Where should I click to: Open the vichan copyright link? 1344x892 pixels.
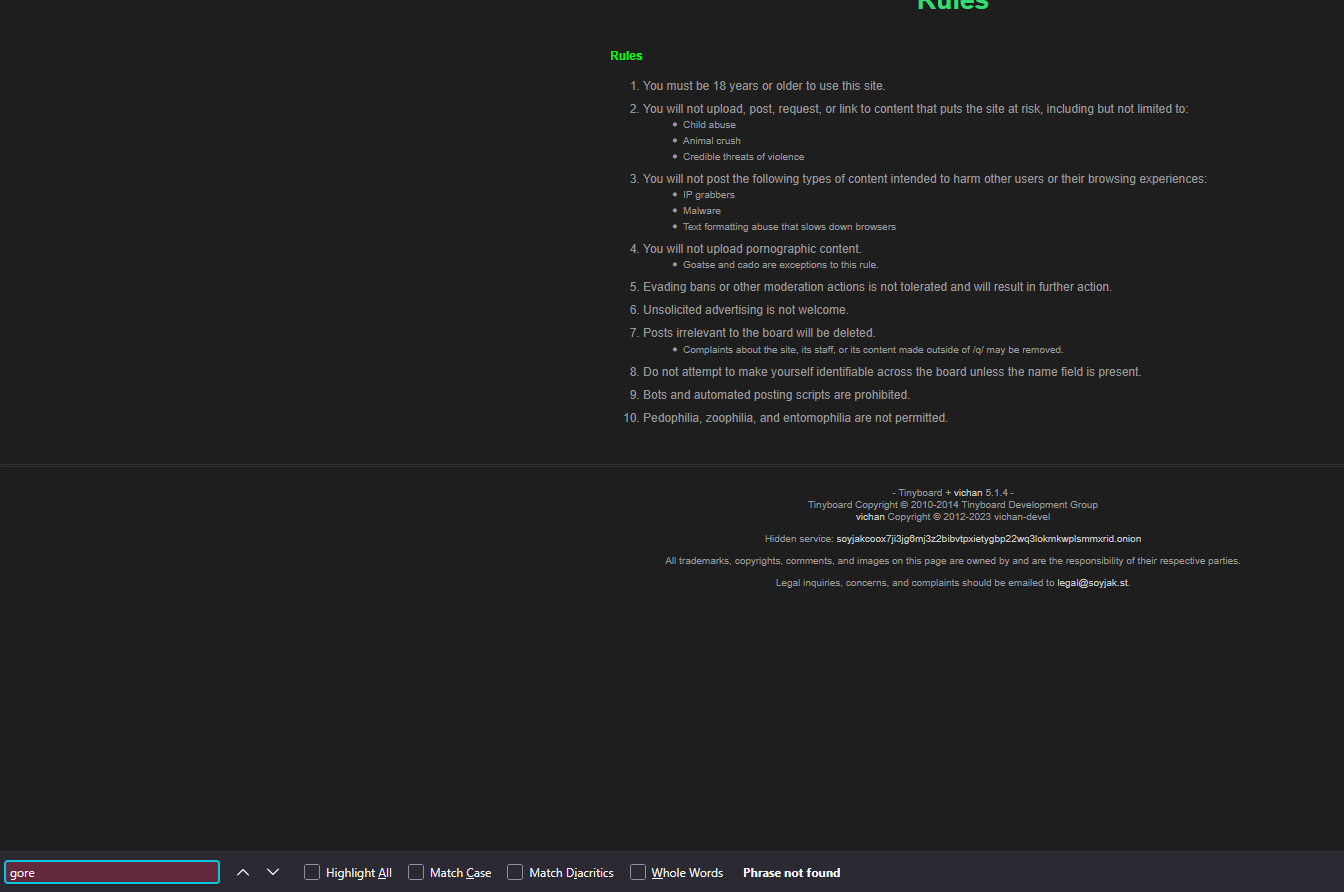[x=870, y=517]
